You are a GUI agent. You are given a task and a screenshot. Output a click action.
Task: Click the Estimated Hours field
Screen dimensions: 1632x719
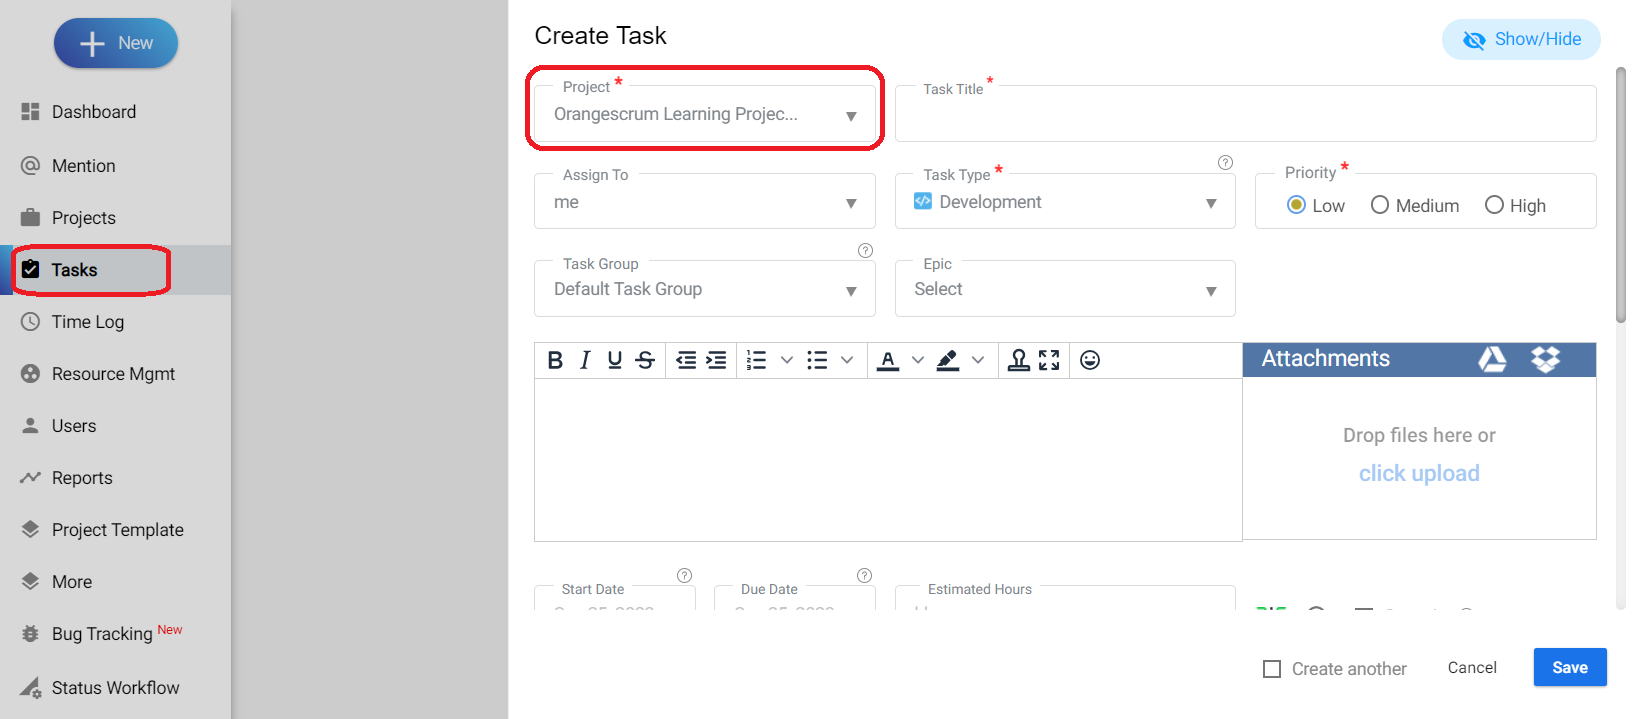[1065, 598]
